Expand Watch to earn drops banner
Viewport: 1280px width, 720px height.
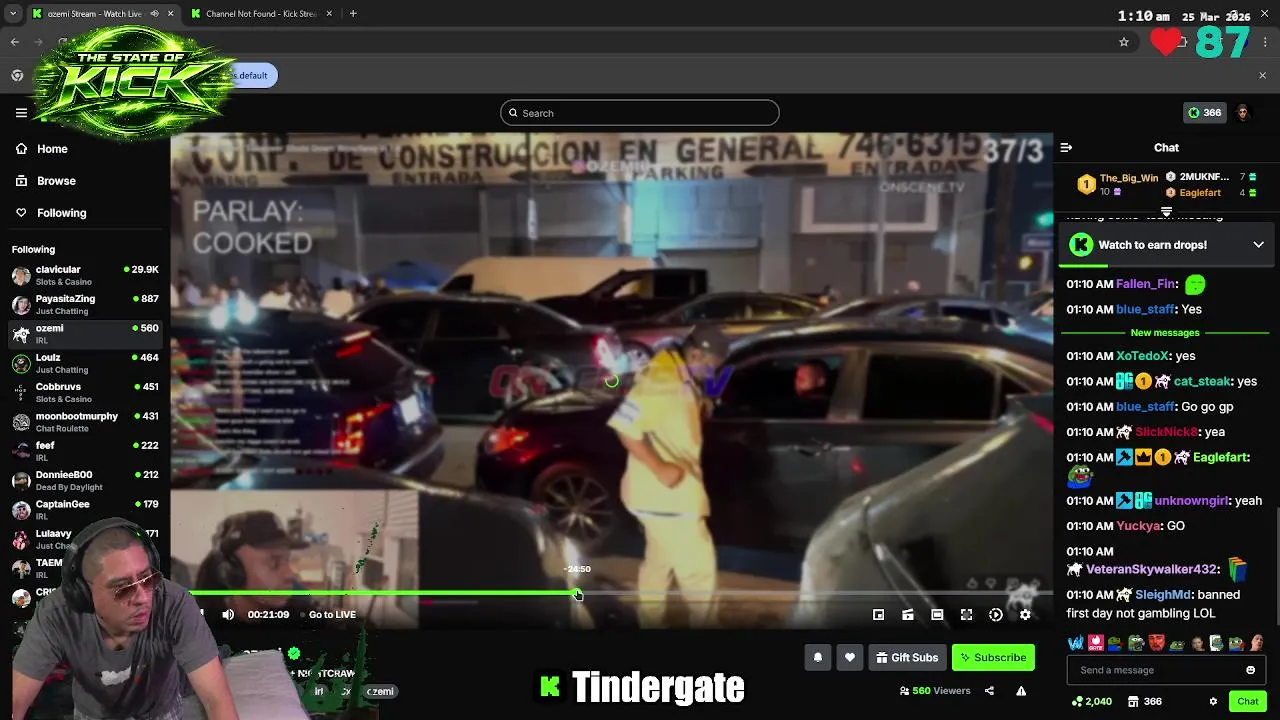coord(1258,245)
